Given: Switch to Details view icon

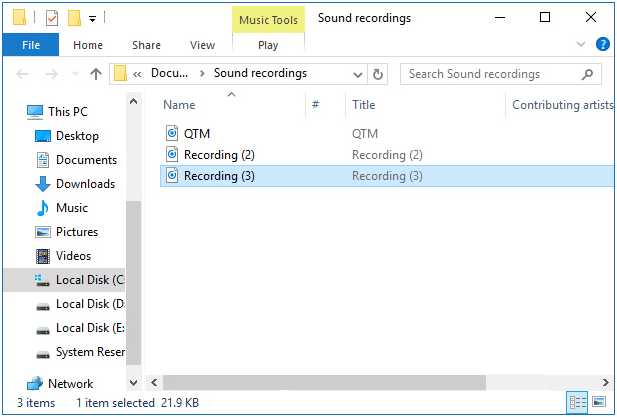Looking at the screenshot, I should click(x=577, y=402).
